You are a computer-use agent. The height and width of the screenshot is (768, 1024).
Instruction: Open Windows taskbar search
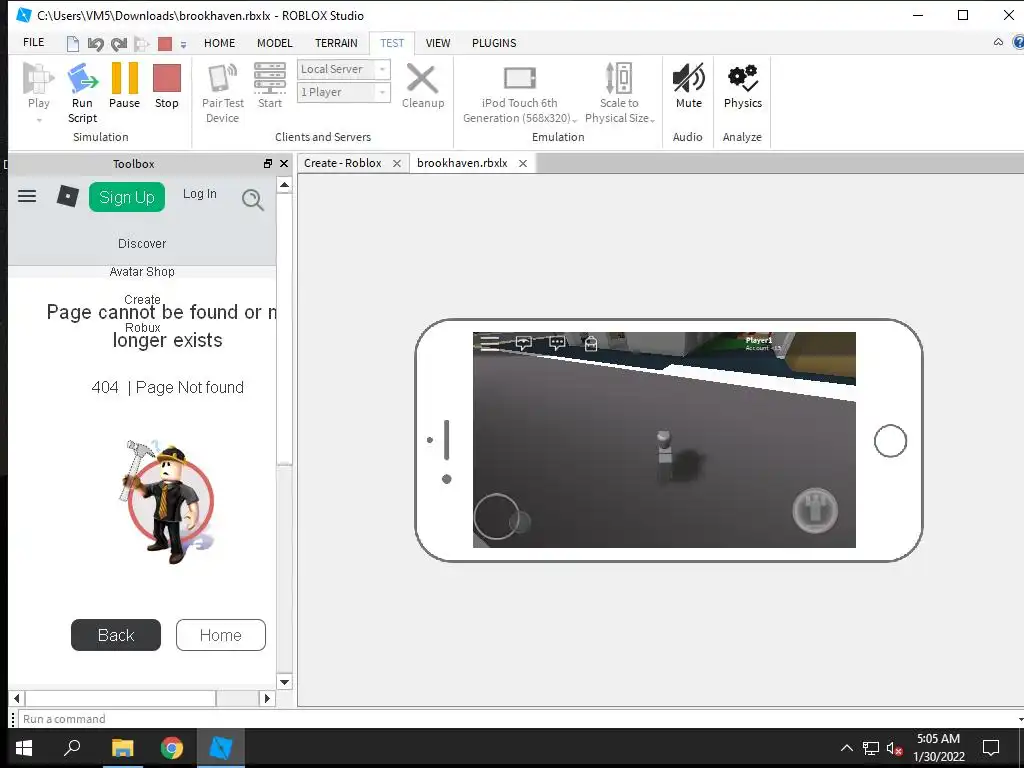point(72,747)
